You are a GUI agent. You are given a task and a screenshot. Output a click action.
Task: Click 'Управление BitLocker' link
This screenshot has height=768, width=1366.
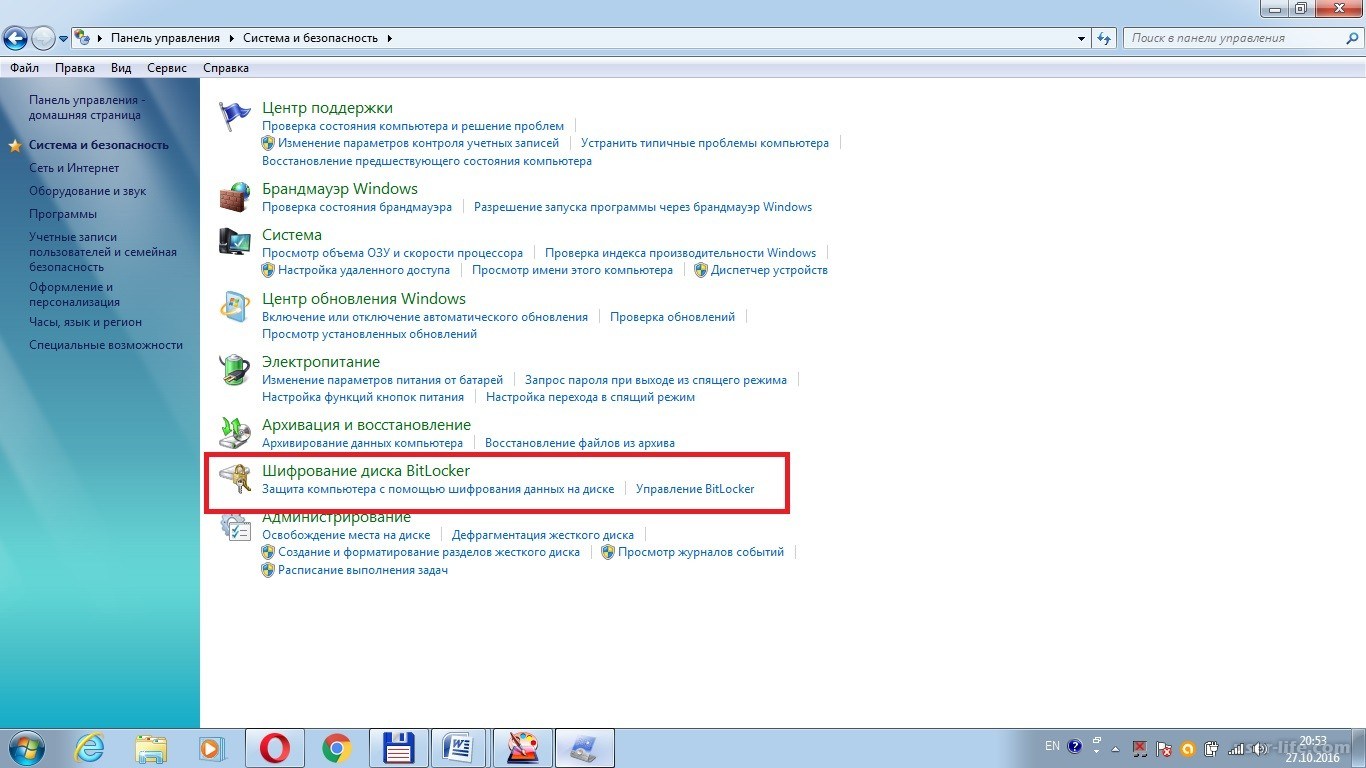coord(695,489)
